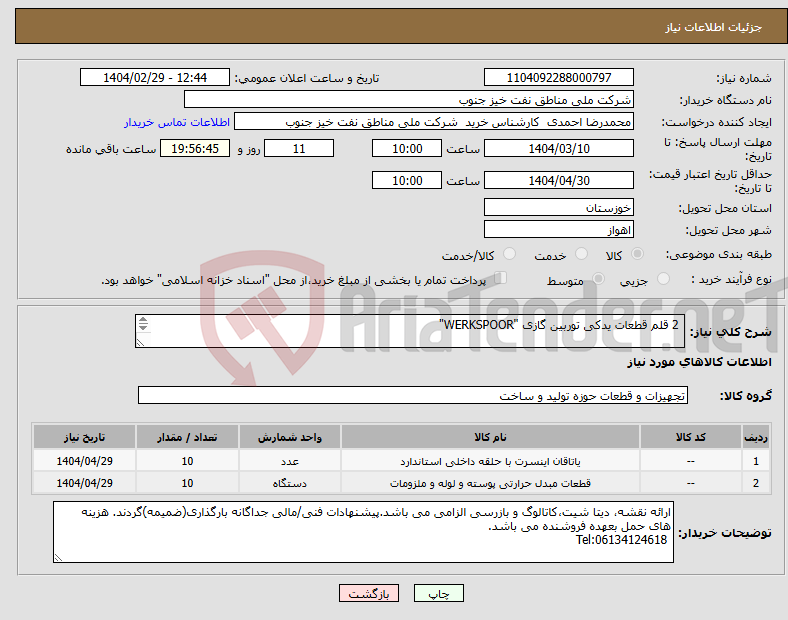Viewport: 788px width, 620px height.
Task: Click the price validity time 10:00 field
Action: point(407,180)
